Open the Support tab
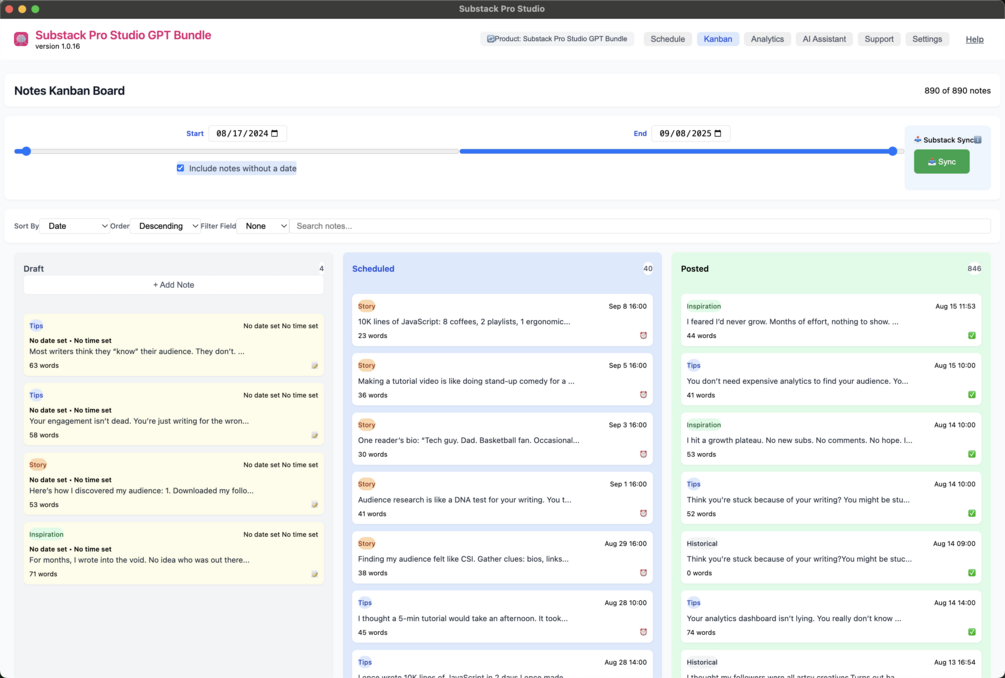1005x678 pixels. 879,39
